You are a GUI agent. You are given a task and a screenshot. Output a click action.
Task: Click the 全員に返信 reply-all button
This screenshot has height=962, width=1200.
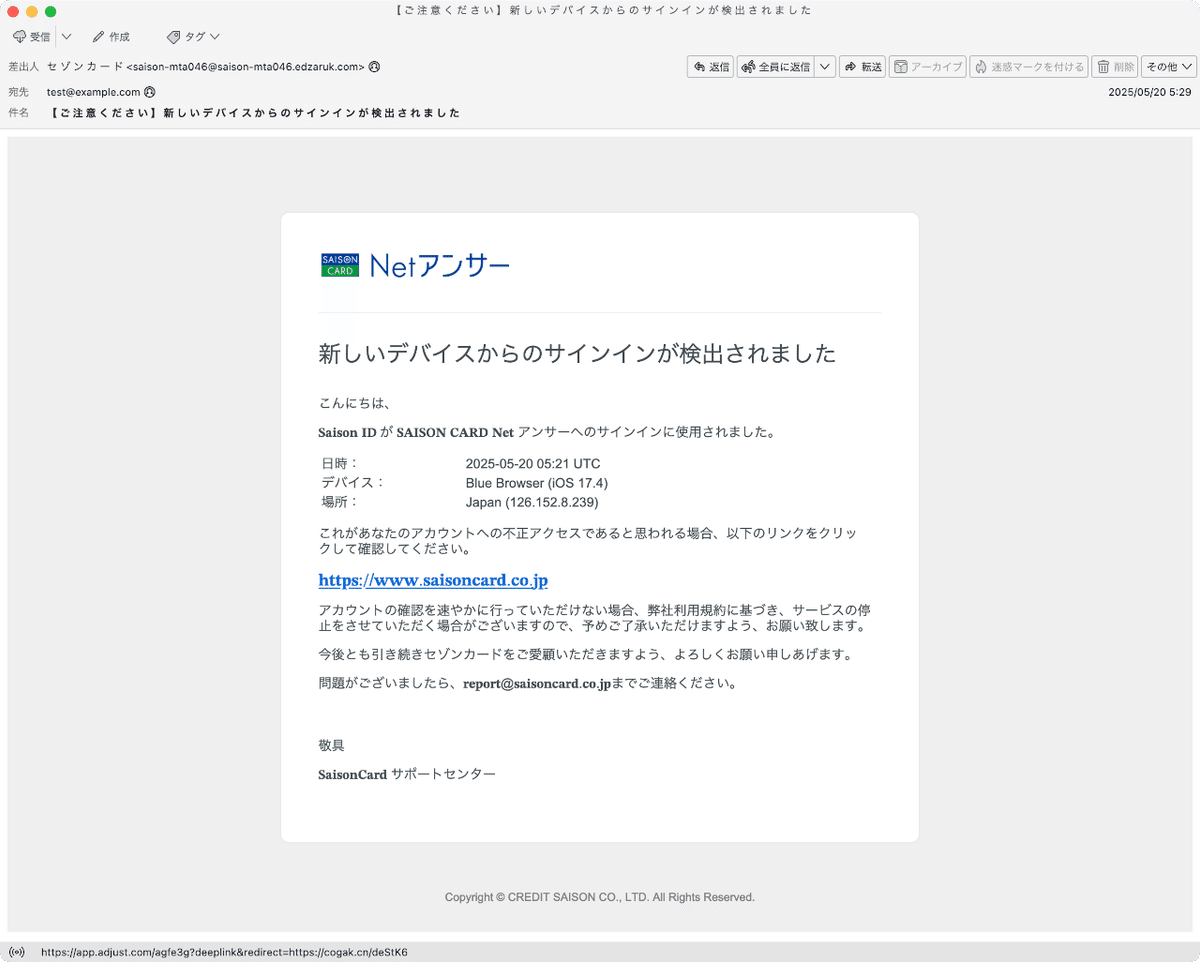click(x=776, y=67)
